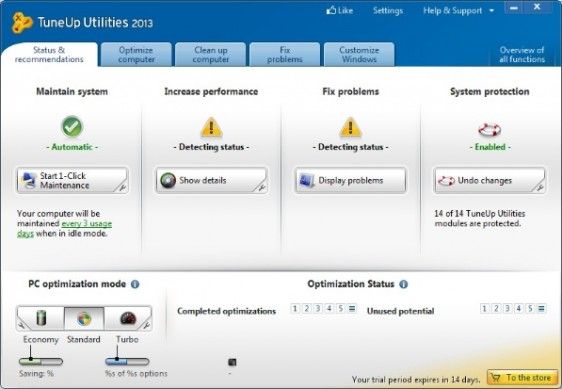The height and width of the screenshot is (389, 562).
Task: Open wrench settings on Show details button
Action: [x=261, y=187]
